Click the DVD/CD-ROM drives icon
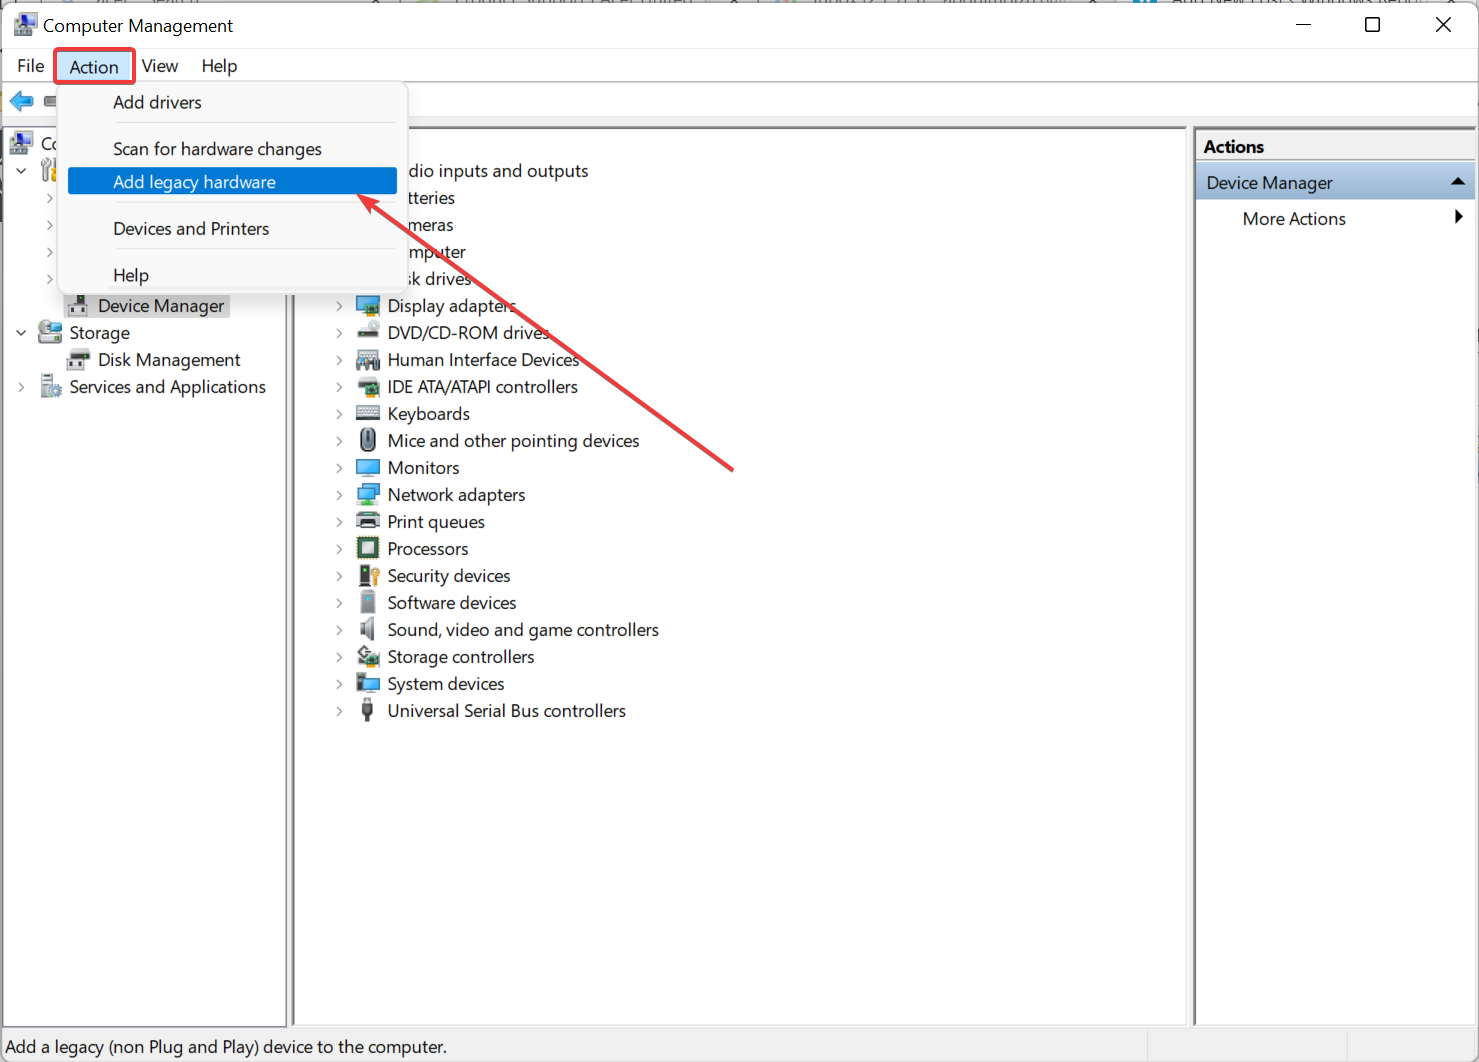 click(368, 333)
